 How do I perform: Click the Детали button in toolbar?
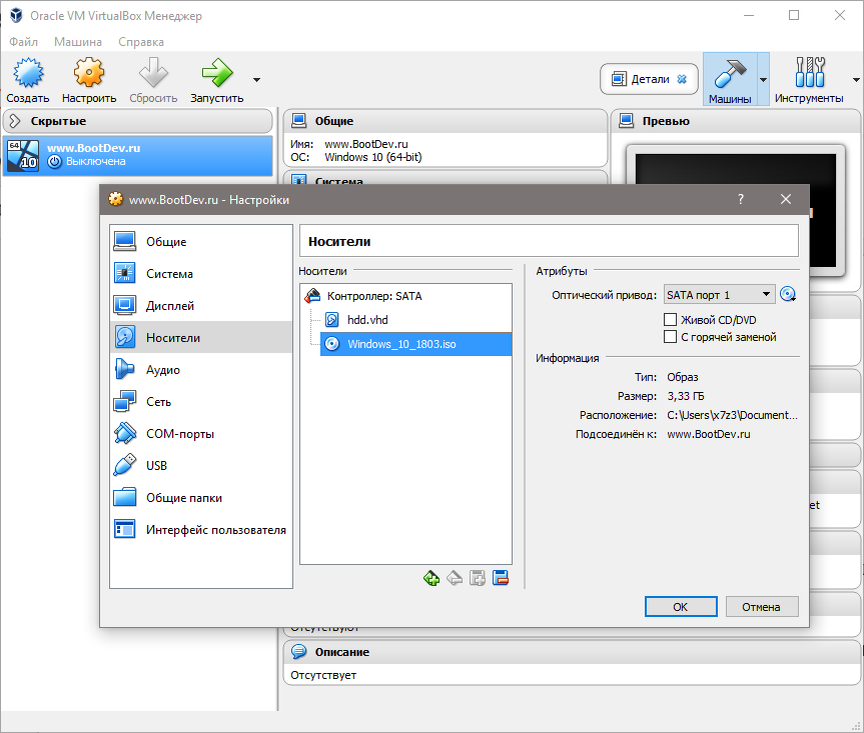click(x=649, y=79)
